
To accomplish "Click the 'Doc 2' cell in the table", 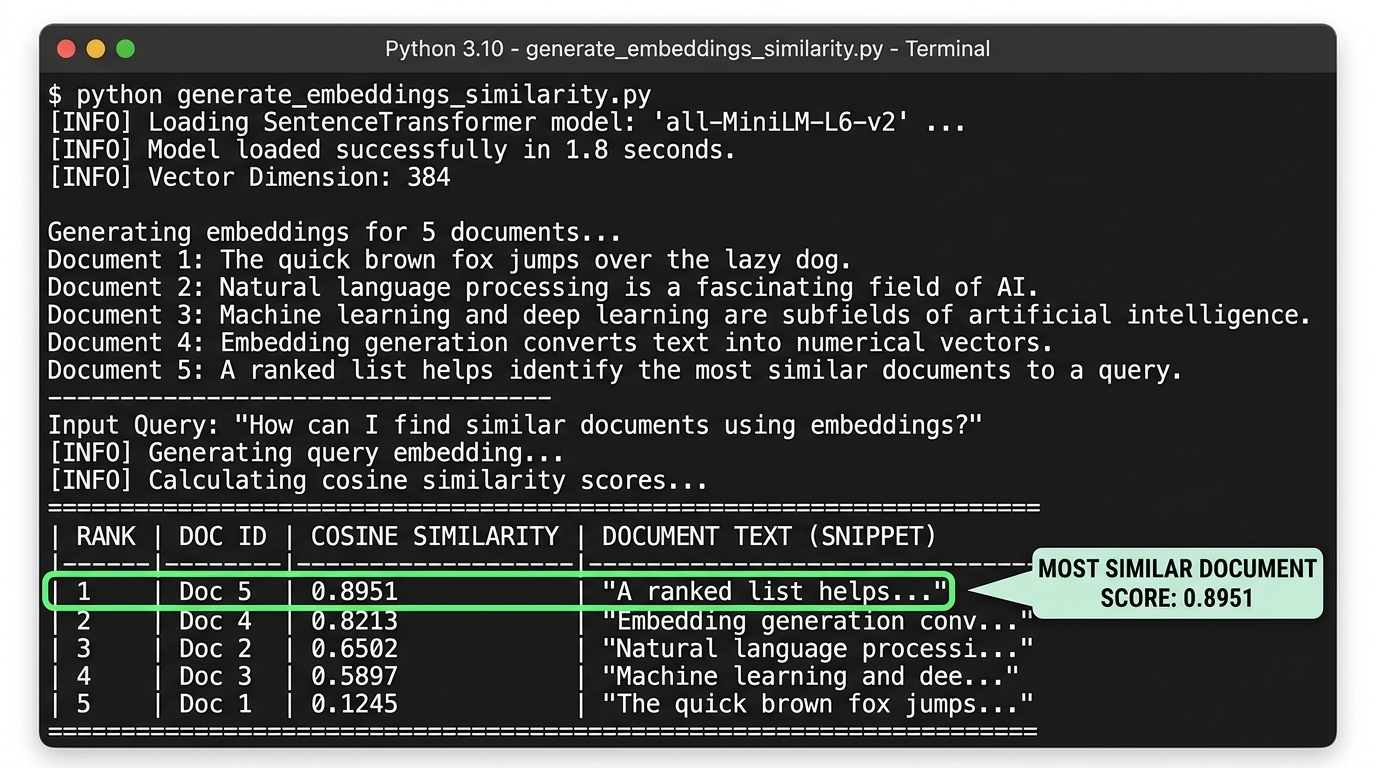I will [216, 649].
